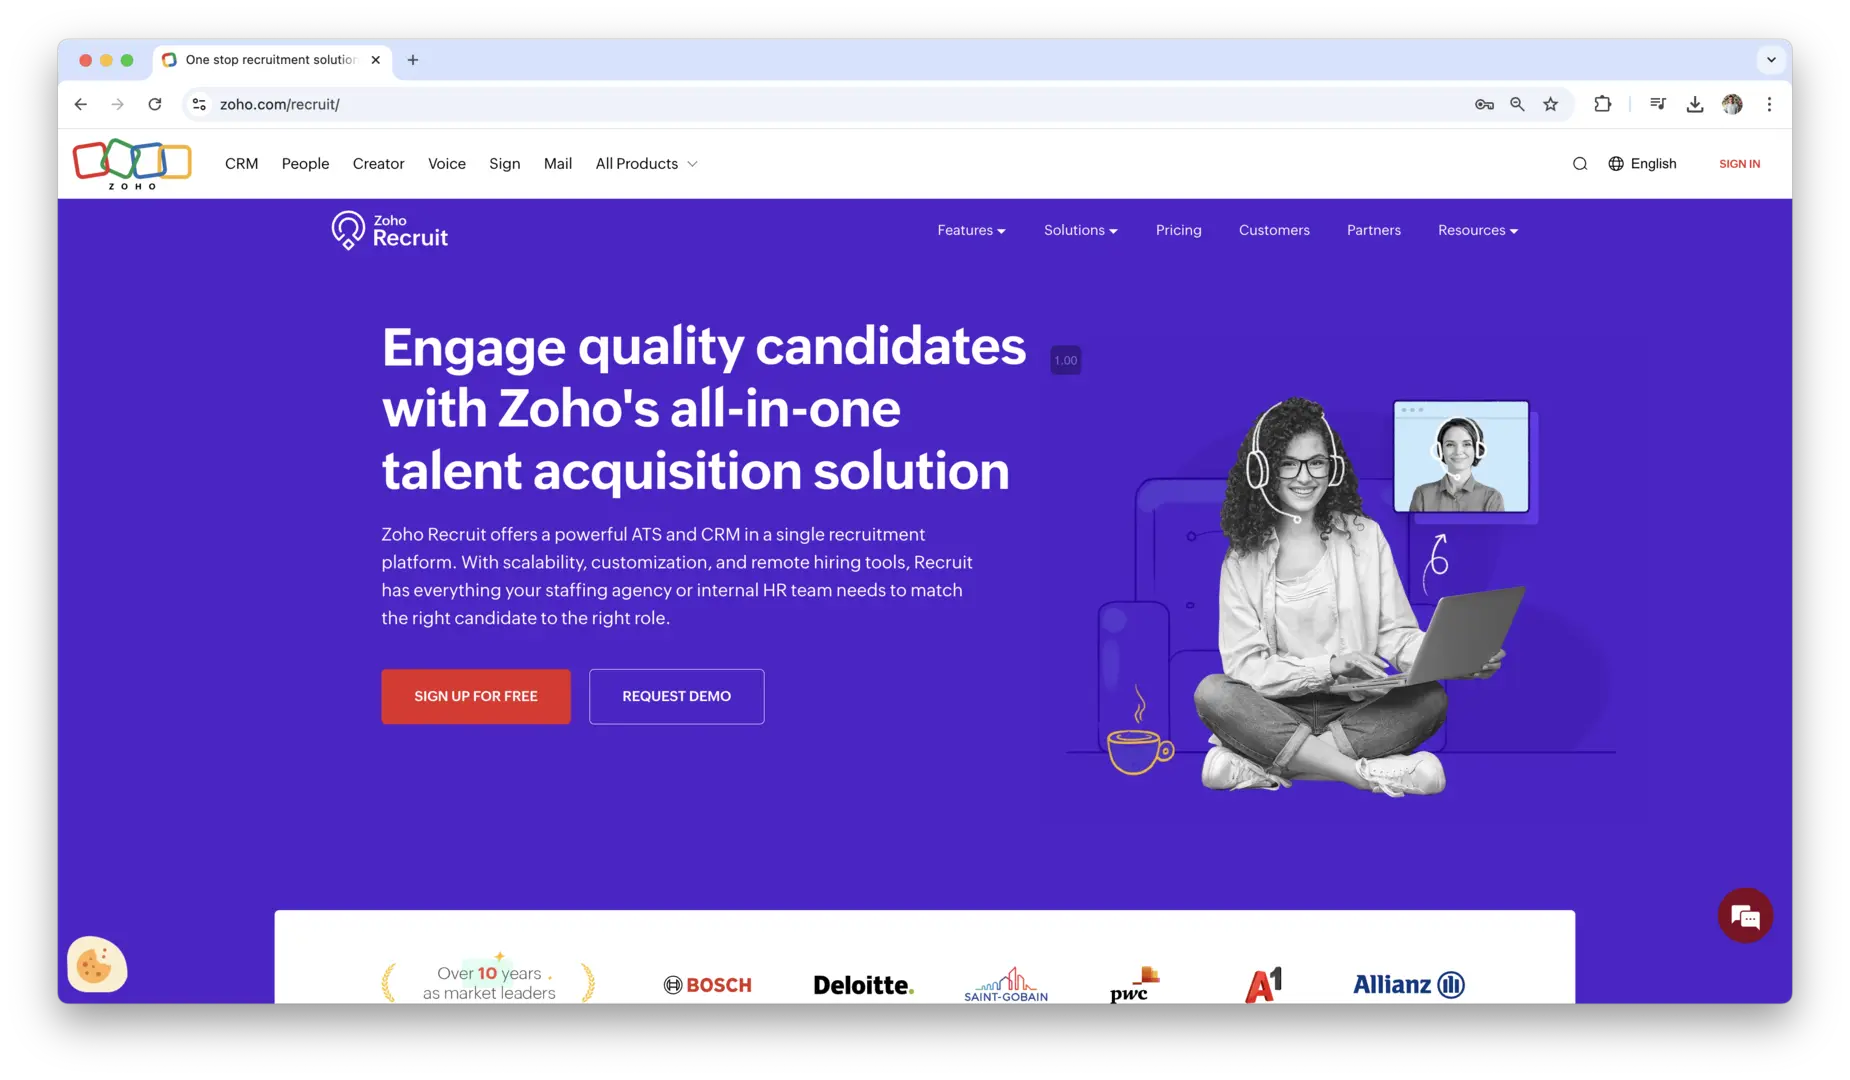Open site search magnifier icon
Screen dimensions: 1850x1080
coord(1580,164)
